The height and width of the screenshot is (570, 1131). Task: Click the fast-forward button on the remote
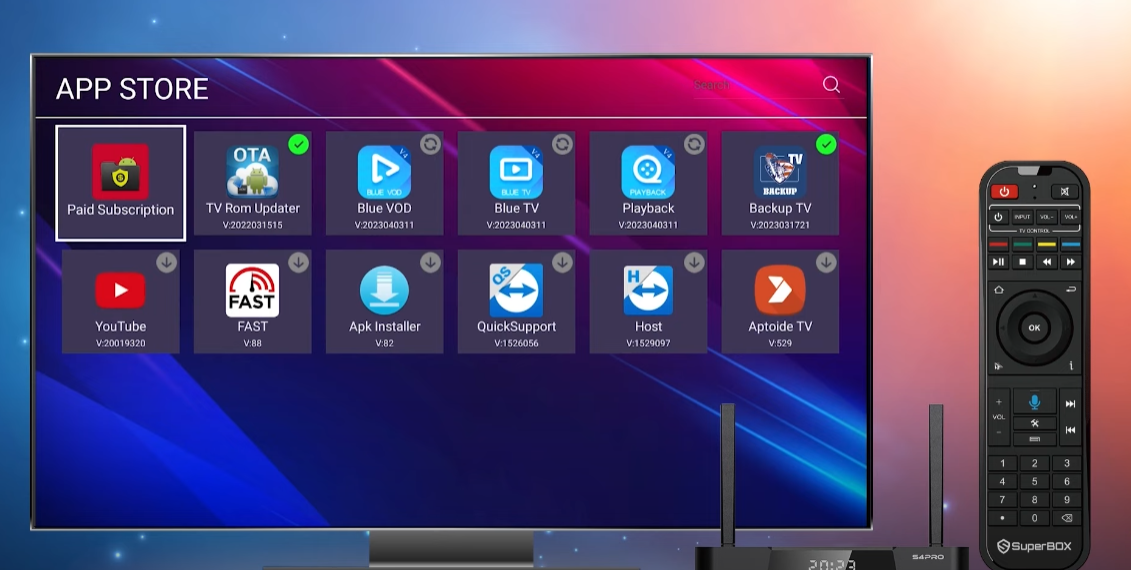[x=1070, y=262]
